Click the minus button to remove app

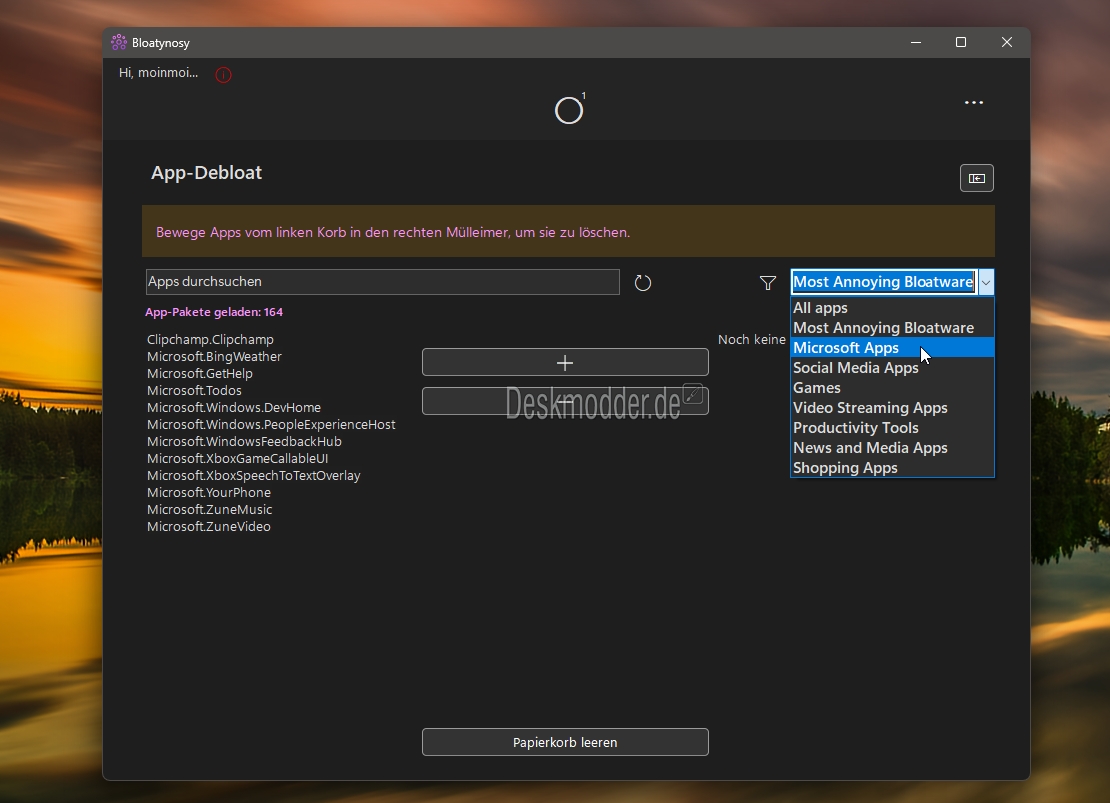pos(565,401)
